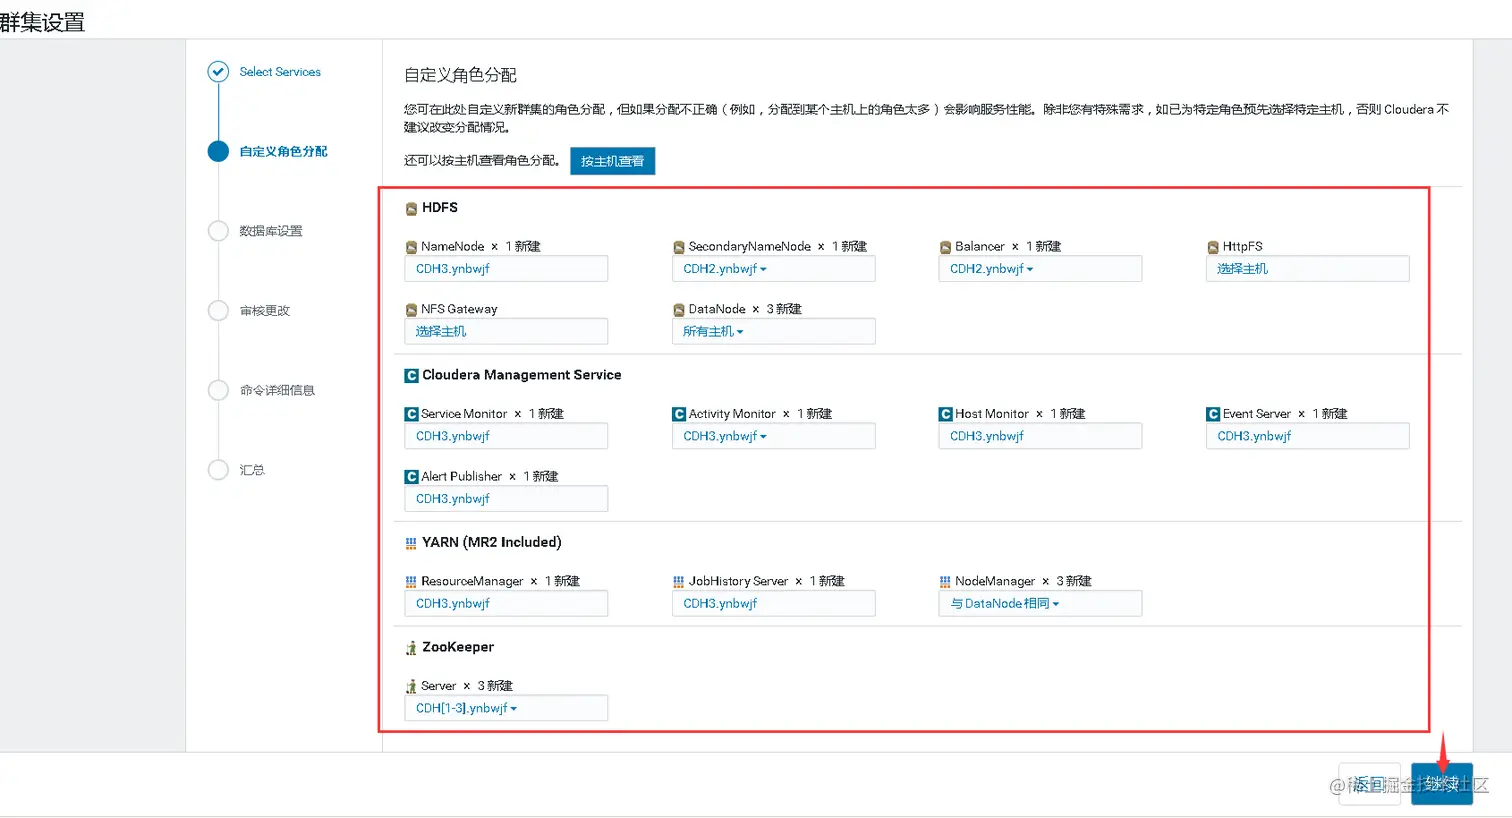Click Host Monitor host field CDH3.ynbwjf
The image size is (1512, 818).
[1040, 436]
